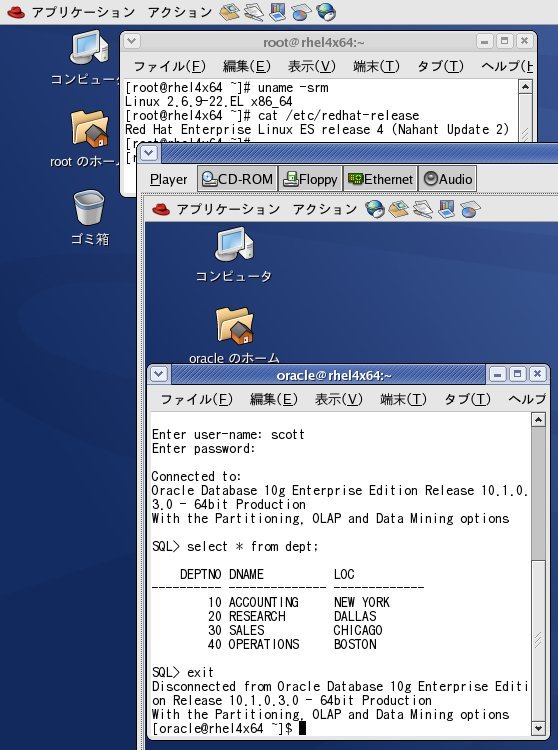Click the oracle shell prompt cursor line
This screenshot has width=558, height=750.
coord(229,728)
